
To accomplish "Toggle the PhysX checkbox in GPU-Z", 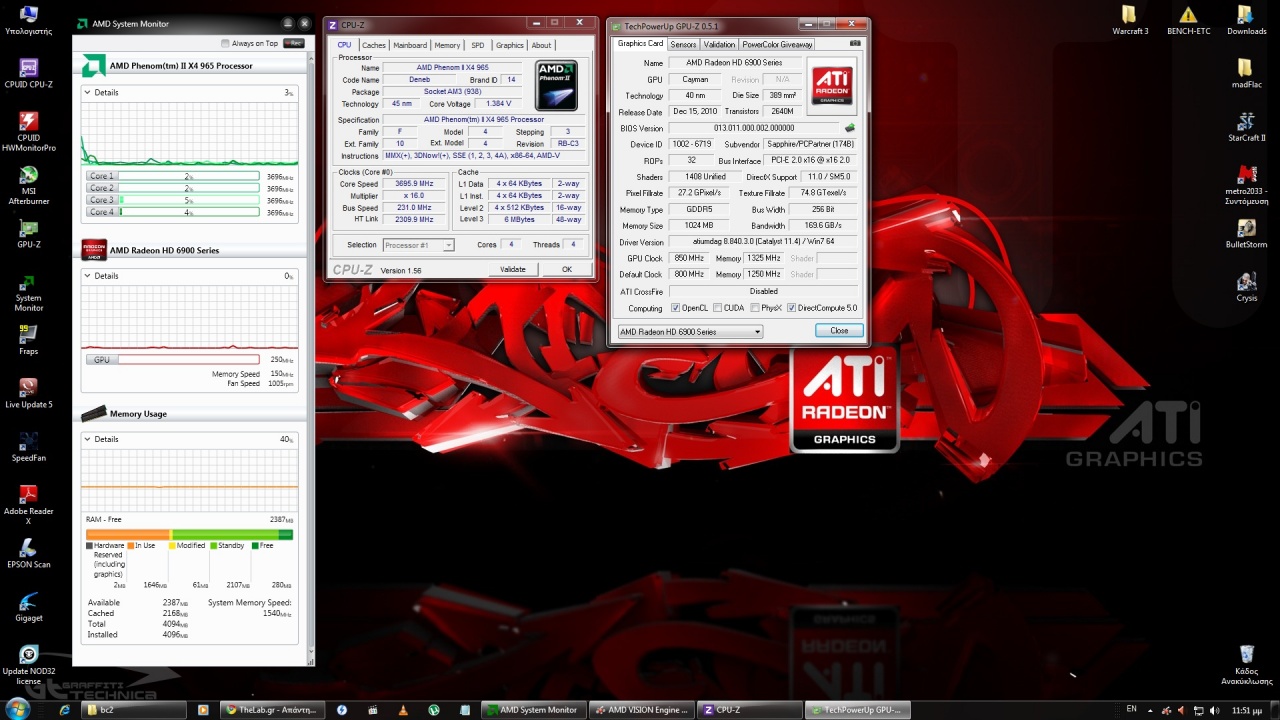I will 754,308.
